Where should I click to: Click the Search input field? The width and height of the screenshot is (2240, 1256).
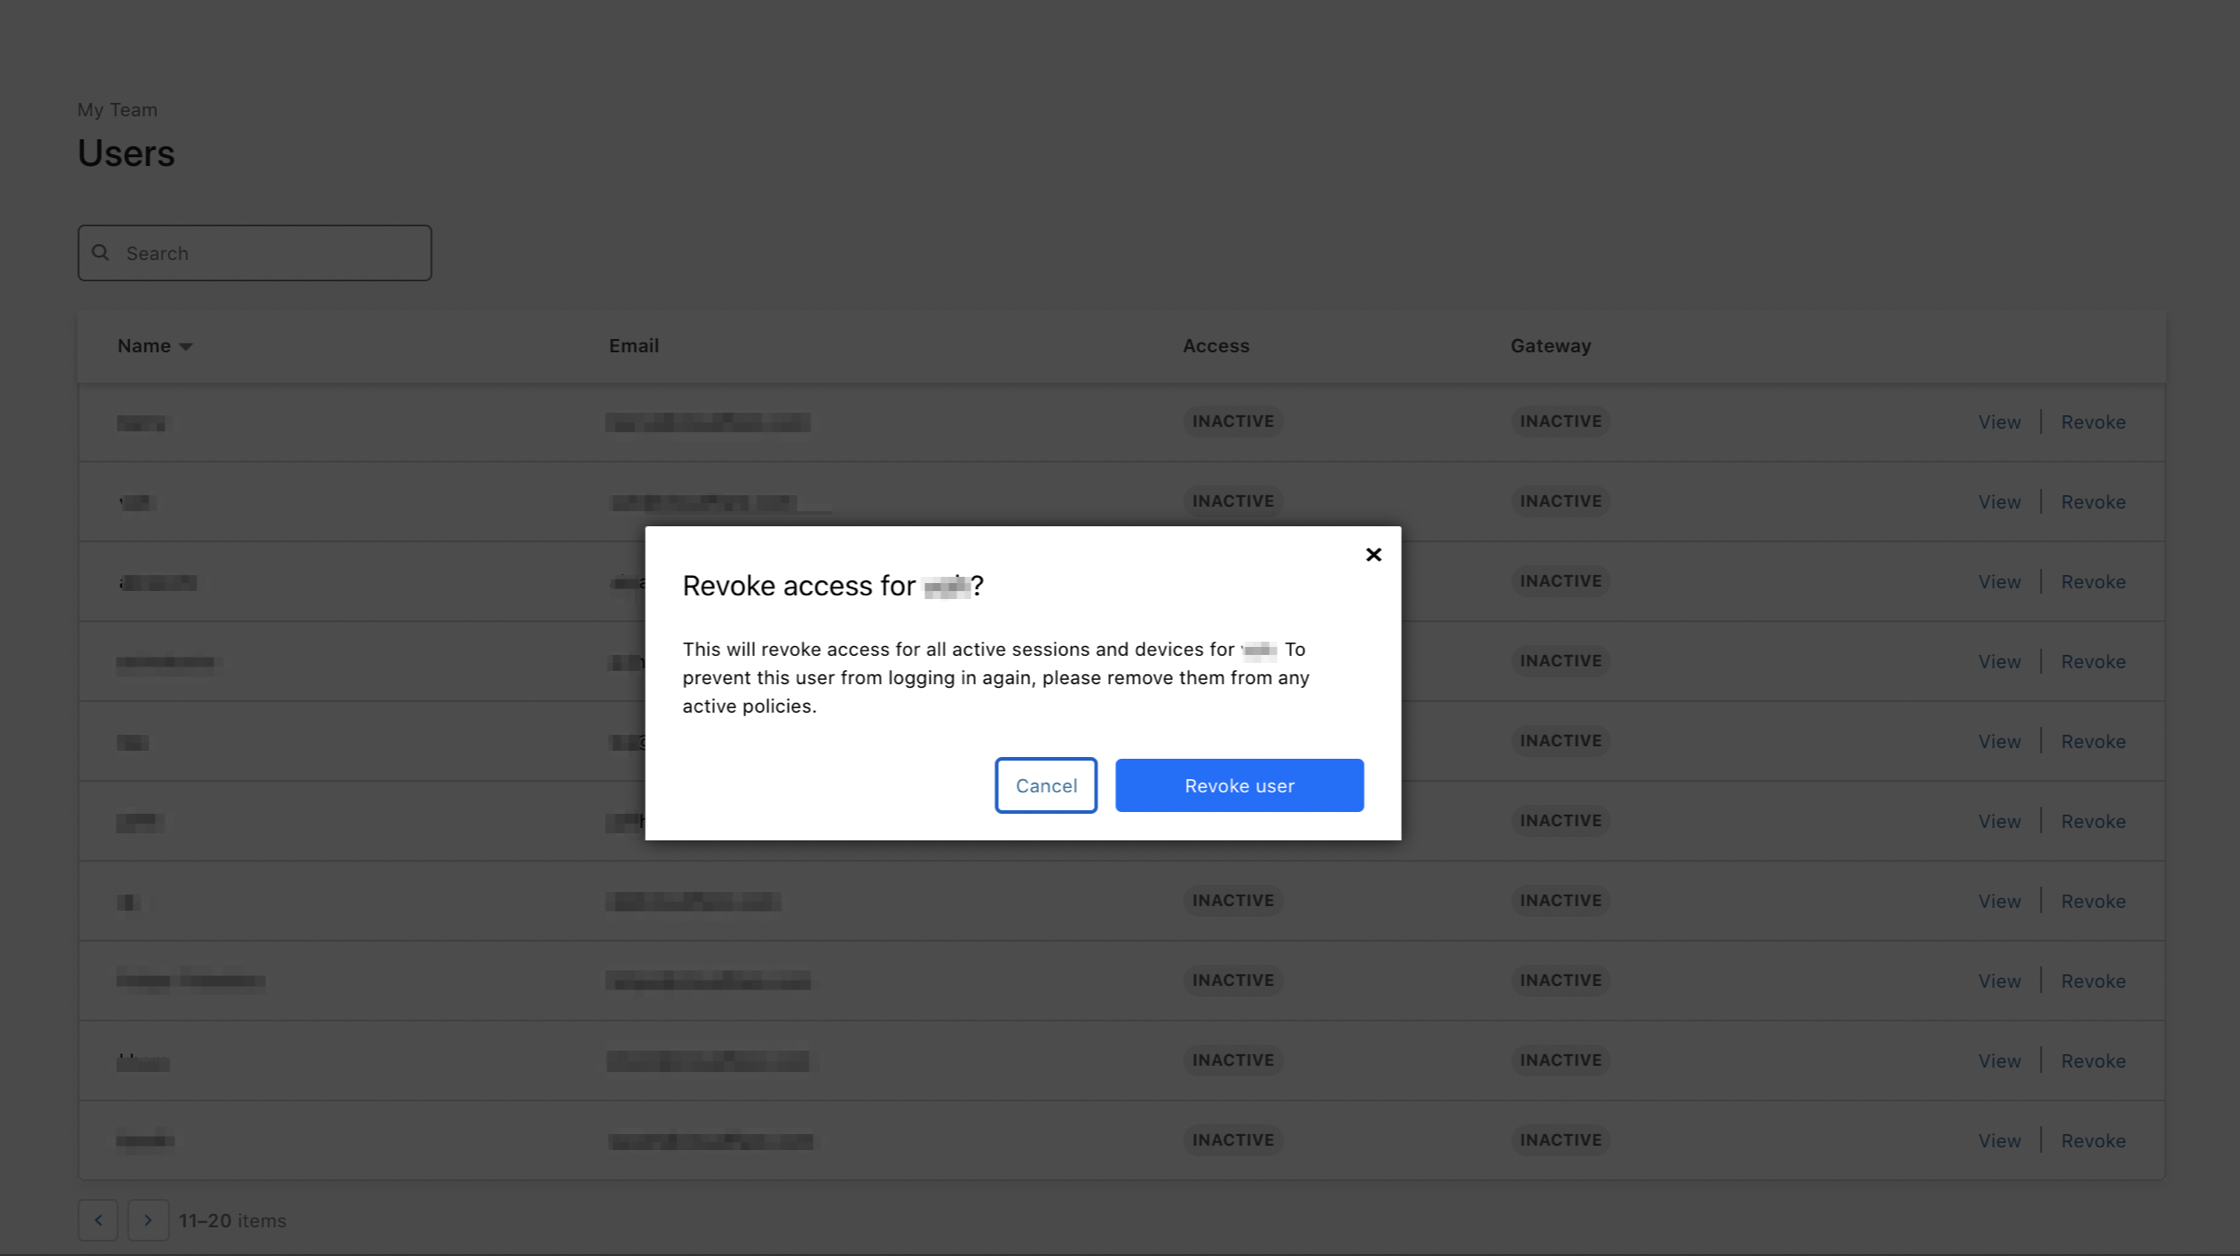point(254,252)
